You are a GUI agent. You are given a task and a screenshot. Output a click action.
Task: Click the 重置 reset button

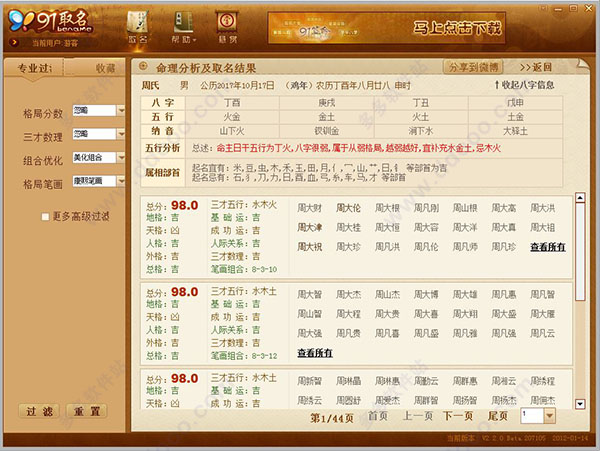(86, 411)
